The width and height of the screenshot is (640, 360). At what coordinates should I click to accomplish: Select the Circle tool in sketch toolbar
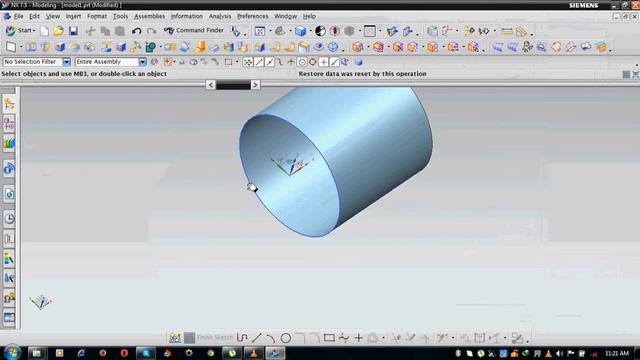tap(286, 338)
